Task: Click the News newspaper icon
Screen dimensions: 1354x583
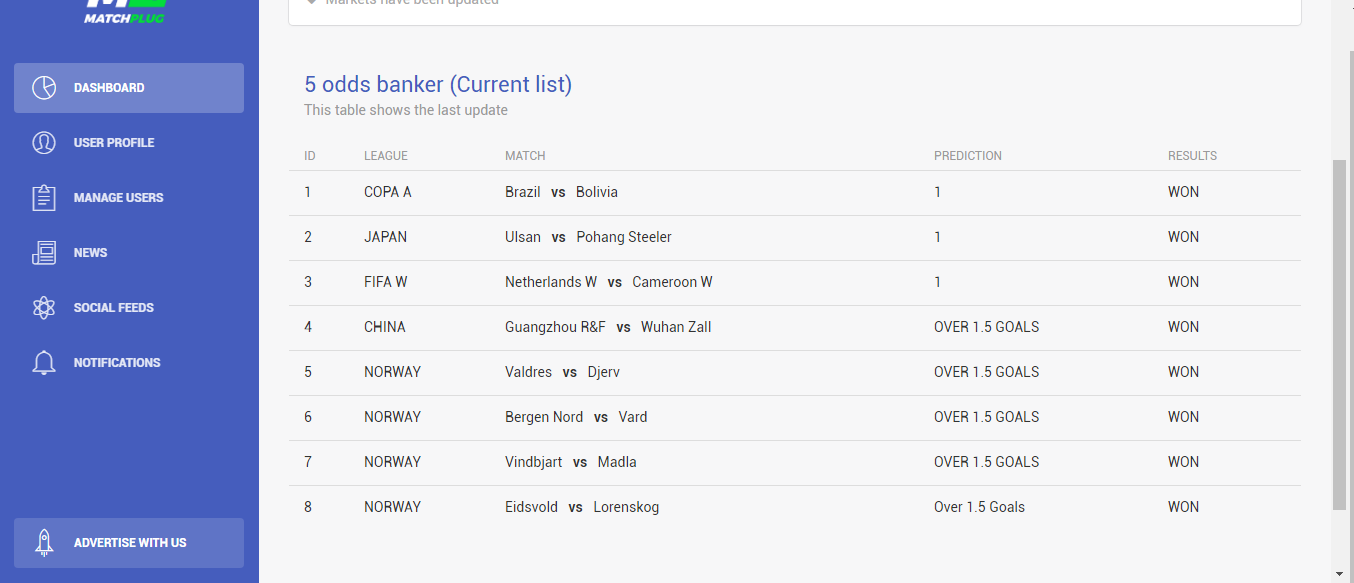Action: [x=44, y=253]
